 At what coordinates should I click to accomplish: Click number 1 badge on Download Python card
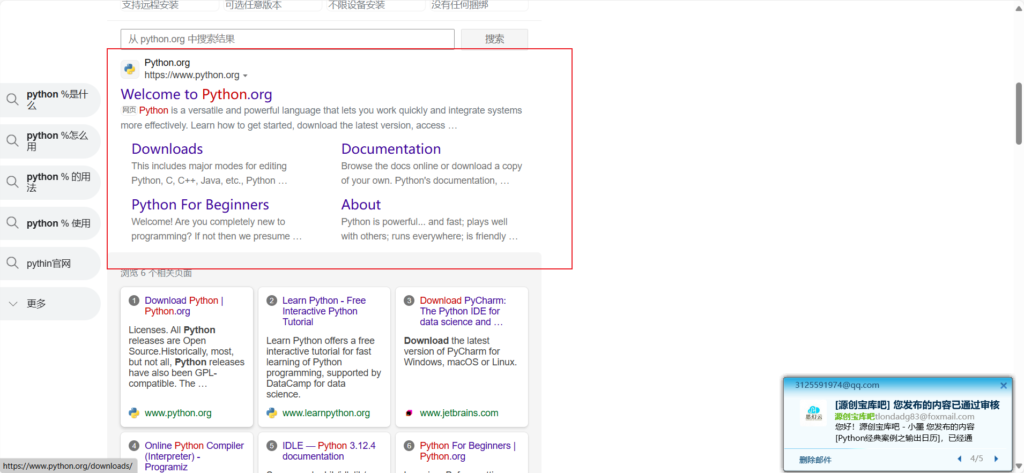pos(134,301)
